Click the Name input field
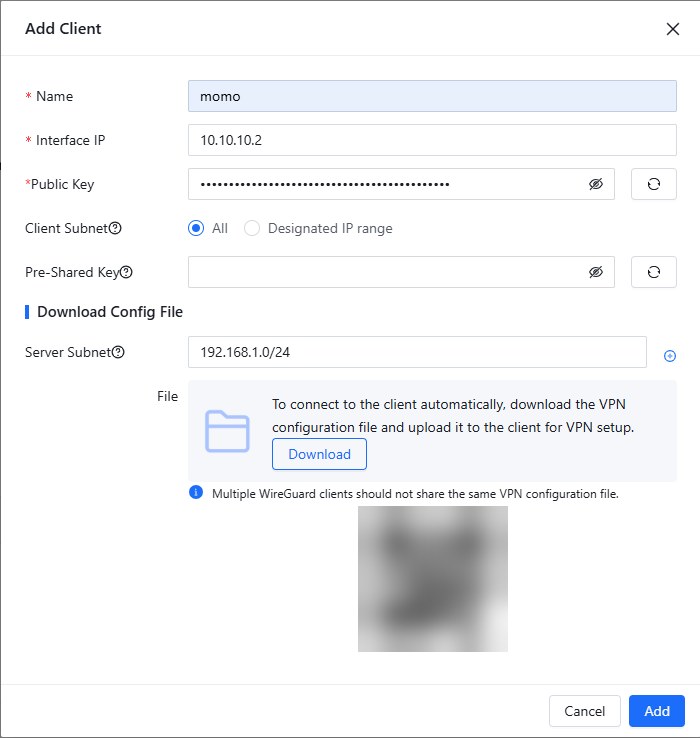The image size is (700, 738). pos(432,96)
